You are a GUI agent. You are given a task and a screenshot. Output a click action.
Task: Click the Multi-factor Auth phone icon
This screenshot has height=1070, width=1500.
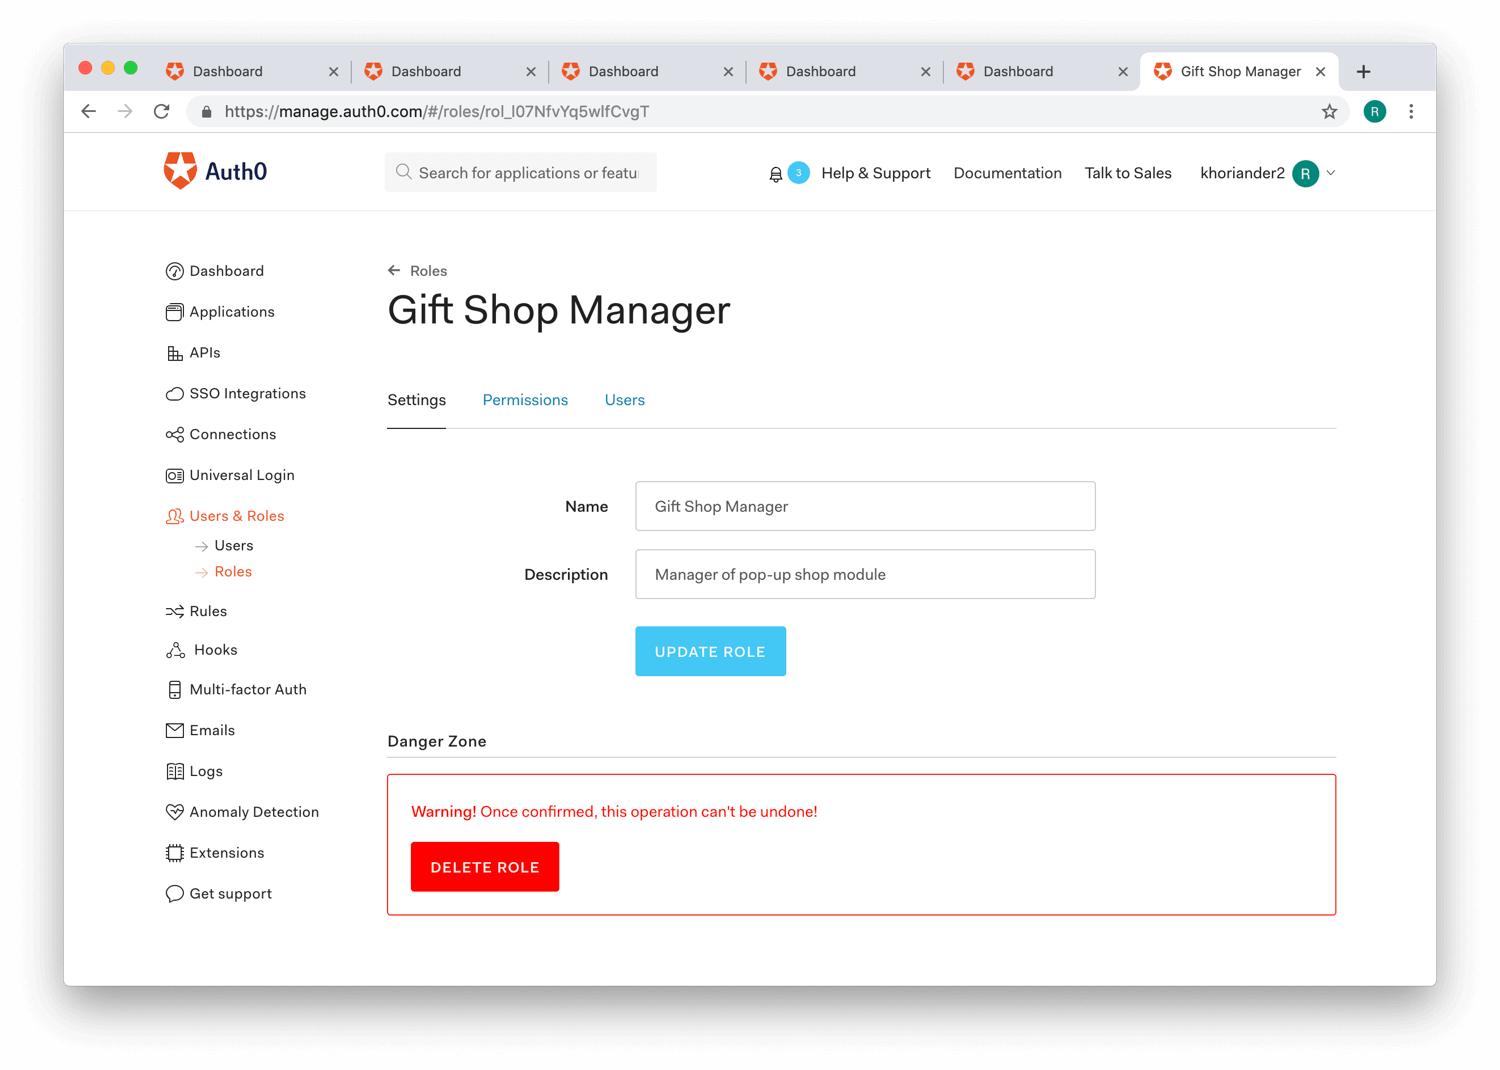point(174,690)
